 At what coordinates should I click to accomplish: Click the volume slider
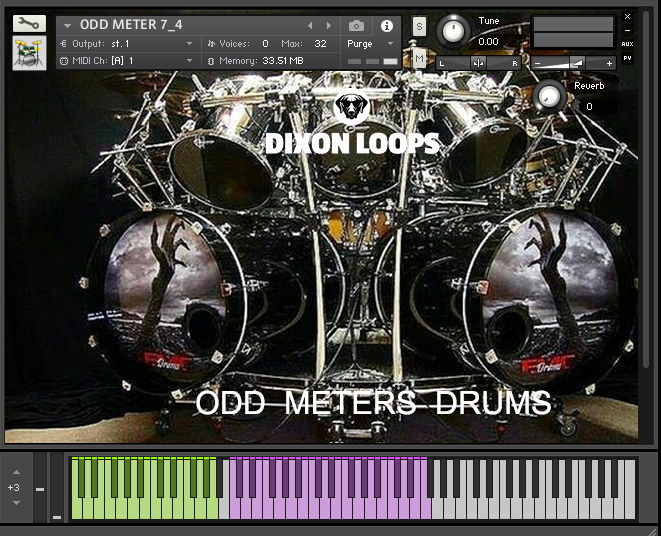tap(574, 63)
